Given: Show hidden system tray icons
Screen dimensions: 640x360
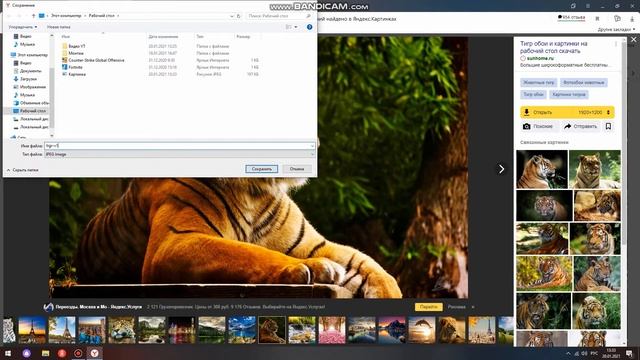Looking at the screenshot, I should tap(568, 353).
